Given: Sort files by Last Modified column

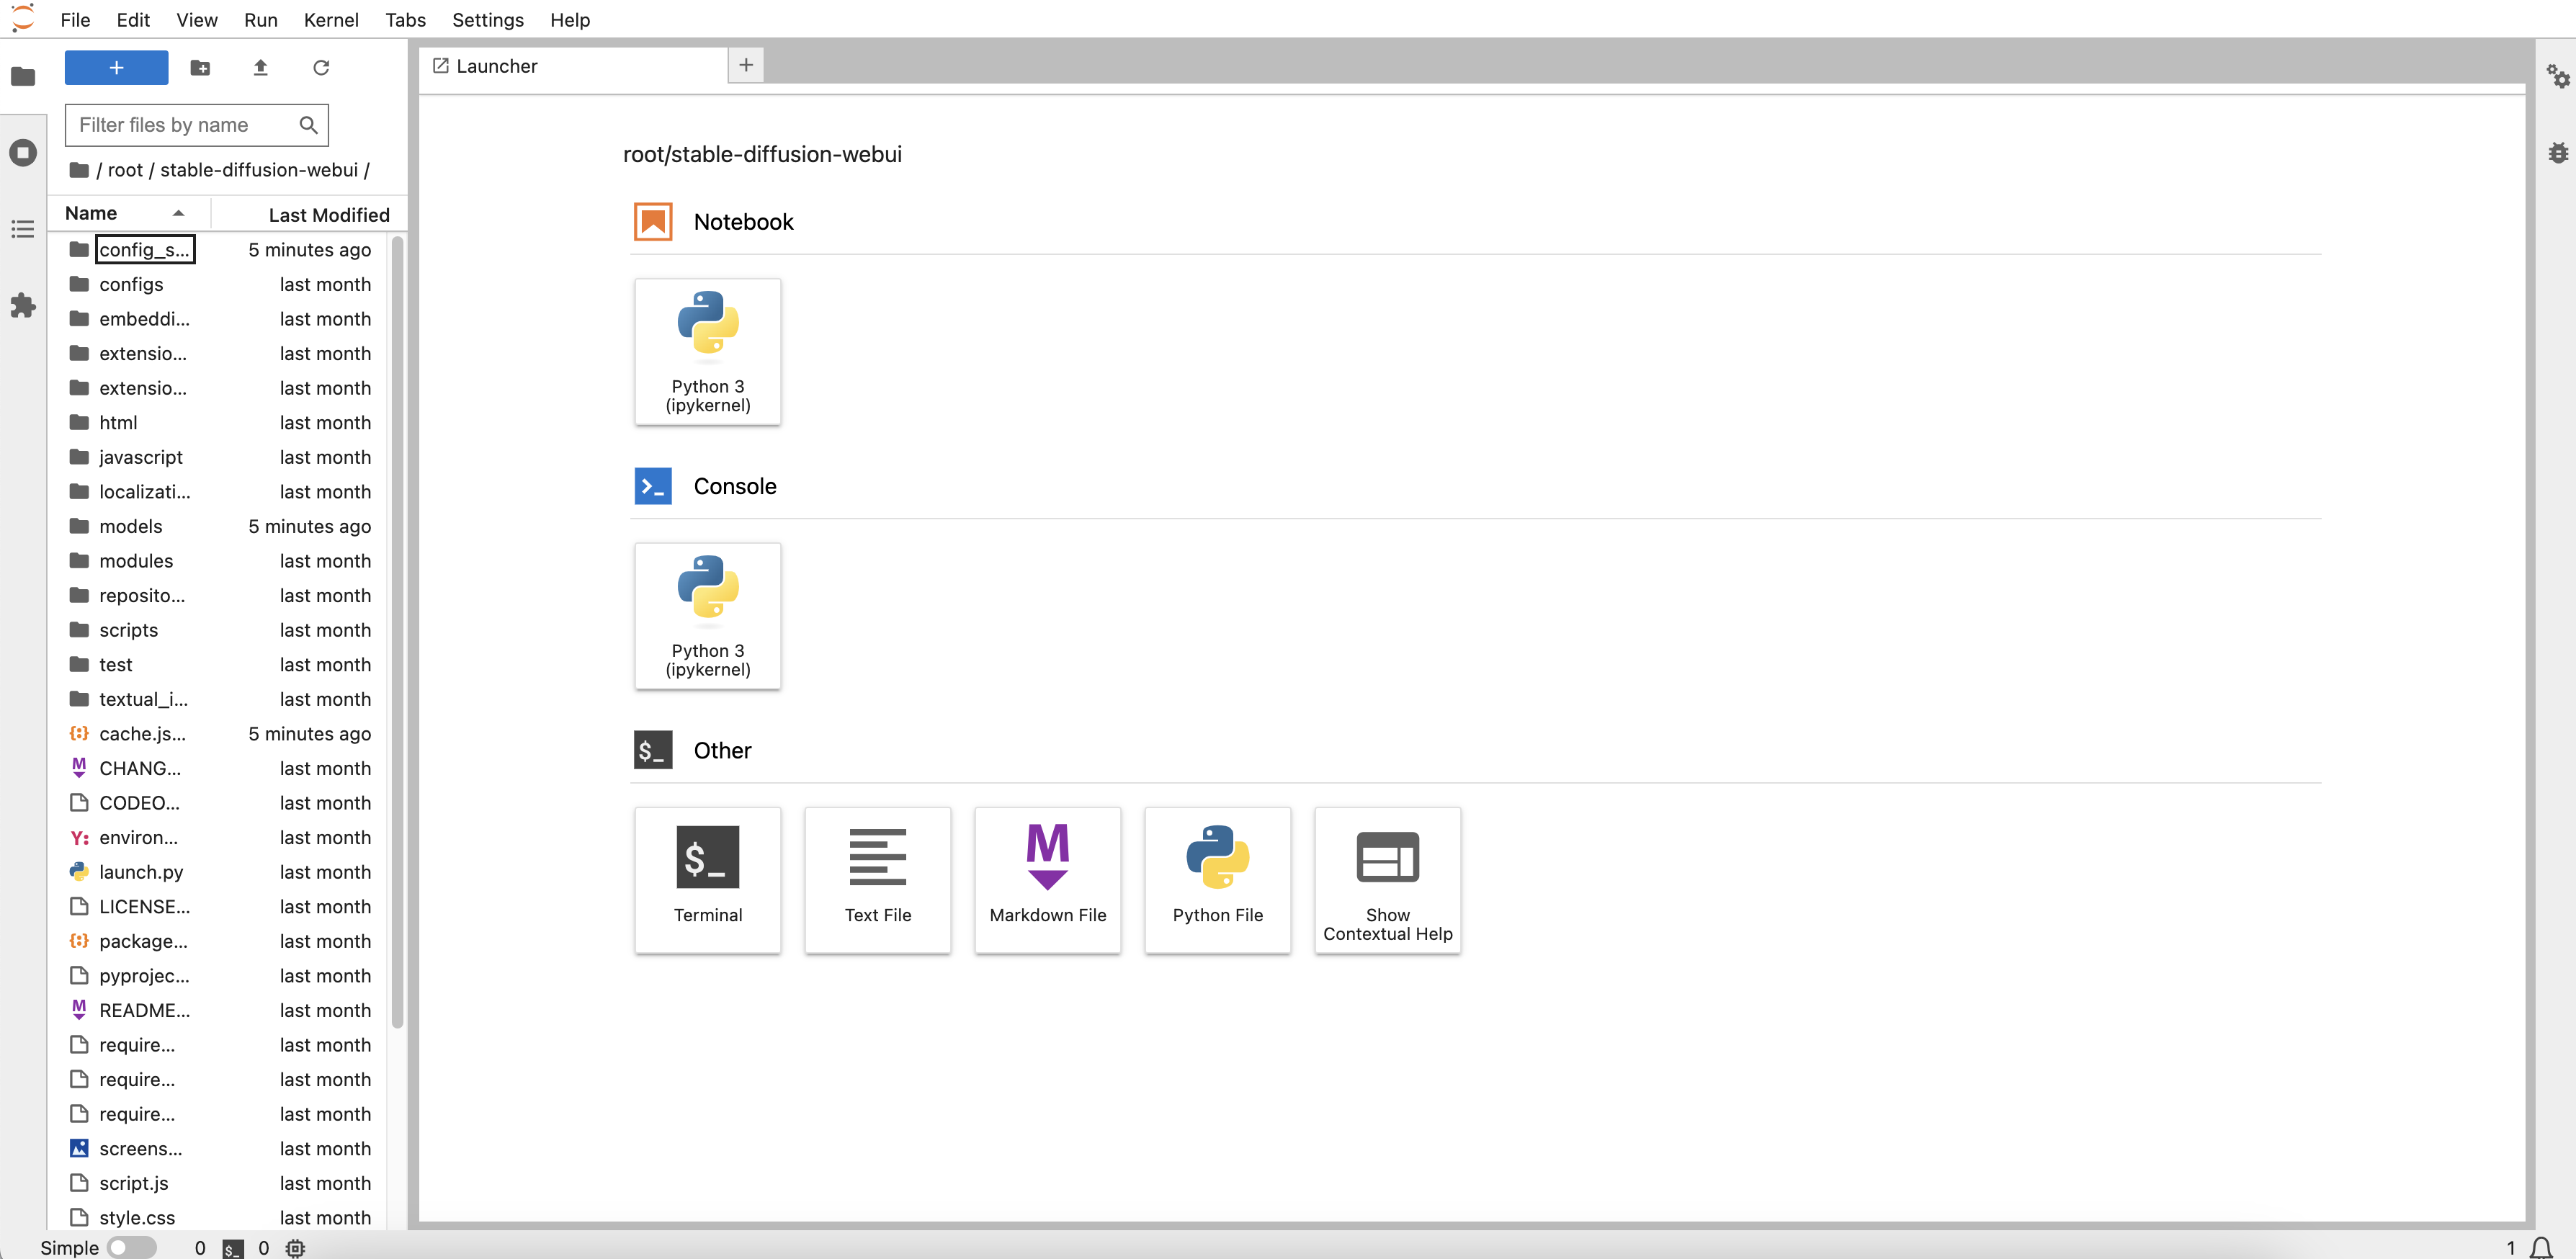Looking at the screenshot, I should pyautogui.click(x=310, y=214).
